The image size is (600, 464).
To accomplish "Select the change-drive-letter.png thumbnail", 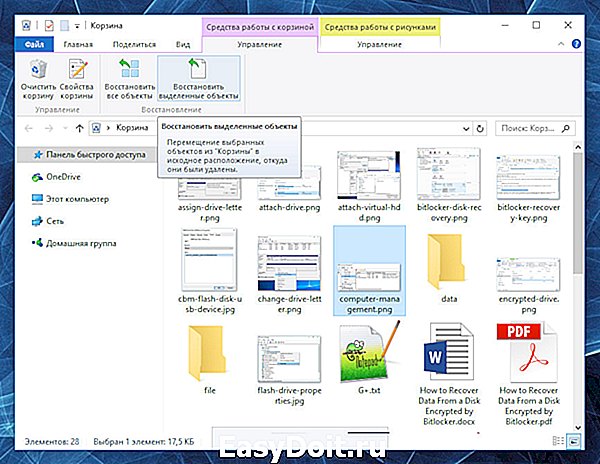I will pos(289,263).
